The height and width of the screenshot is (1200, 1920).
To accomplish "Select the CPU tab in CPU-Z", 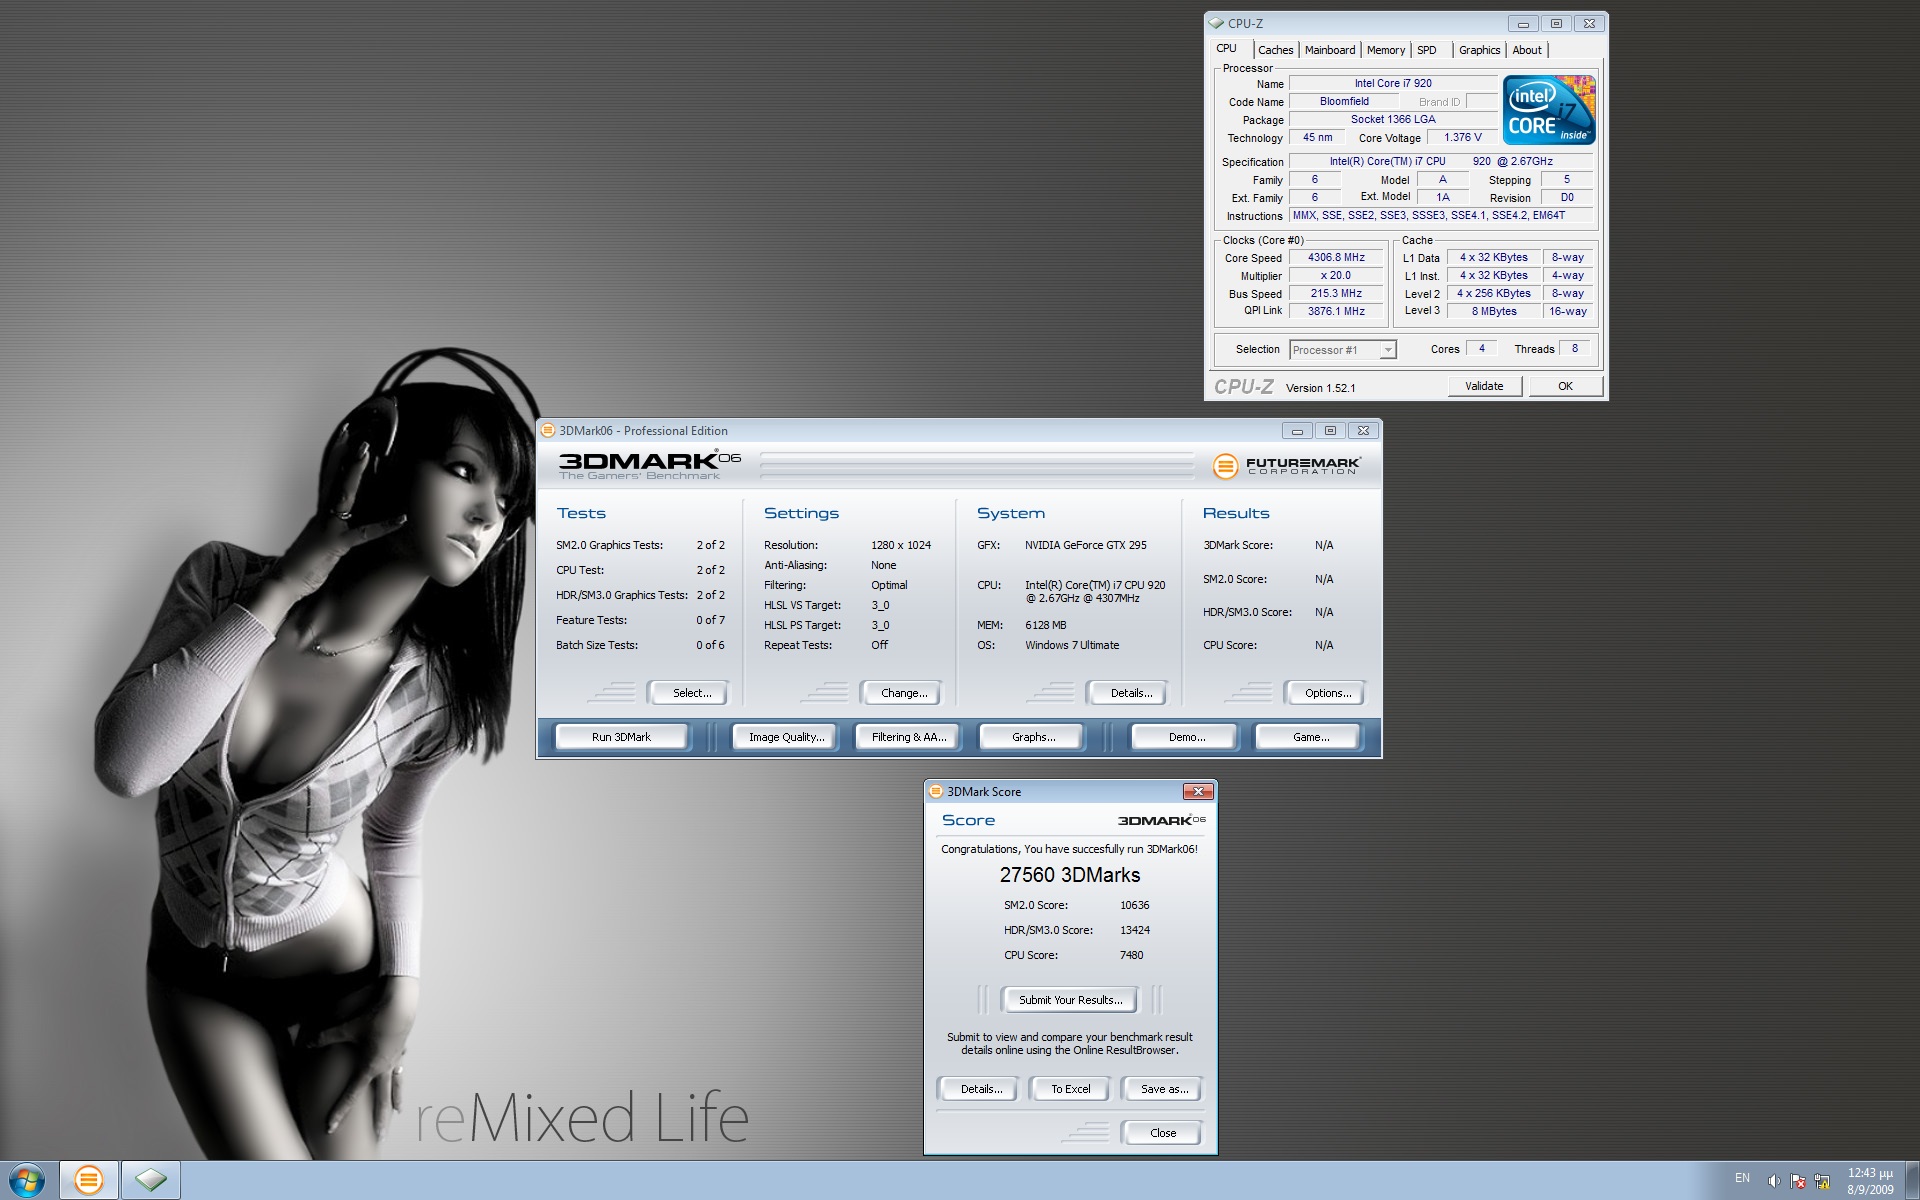I will 1227,48.
